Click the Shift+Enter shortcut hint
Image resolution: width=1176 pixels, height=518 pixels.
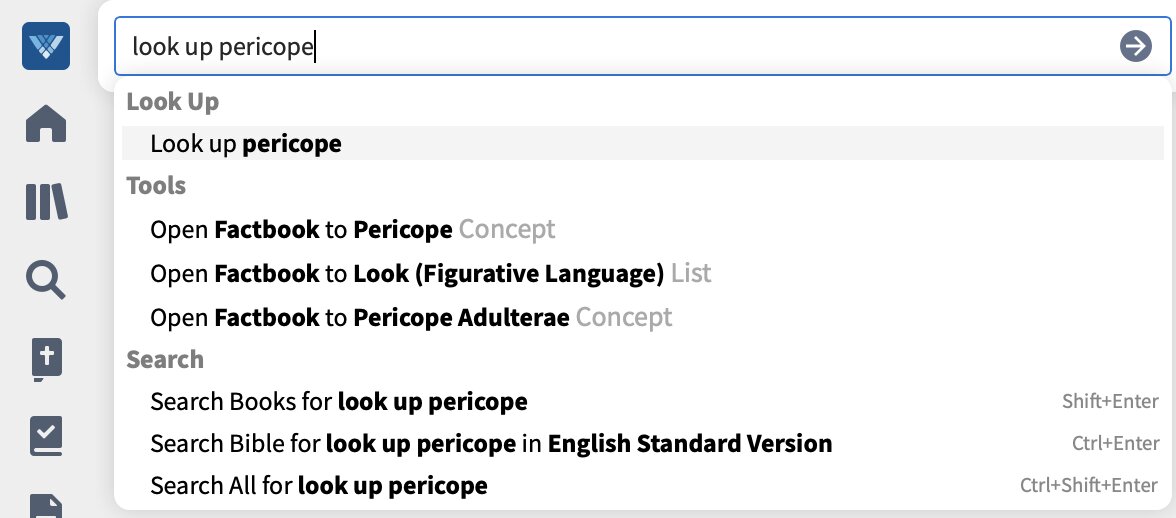pos(1110,402)
